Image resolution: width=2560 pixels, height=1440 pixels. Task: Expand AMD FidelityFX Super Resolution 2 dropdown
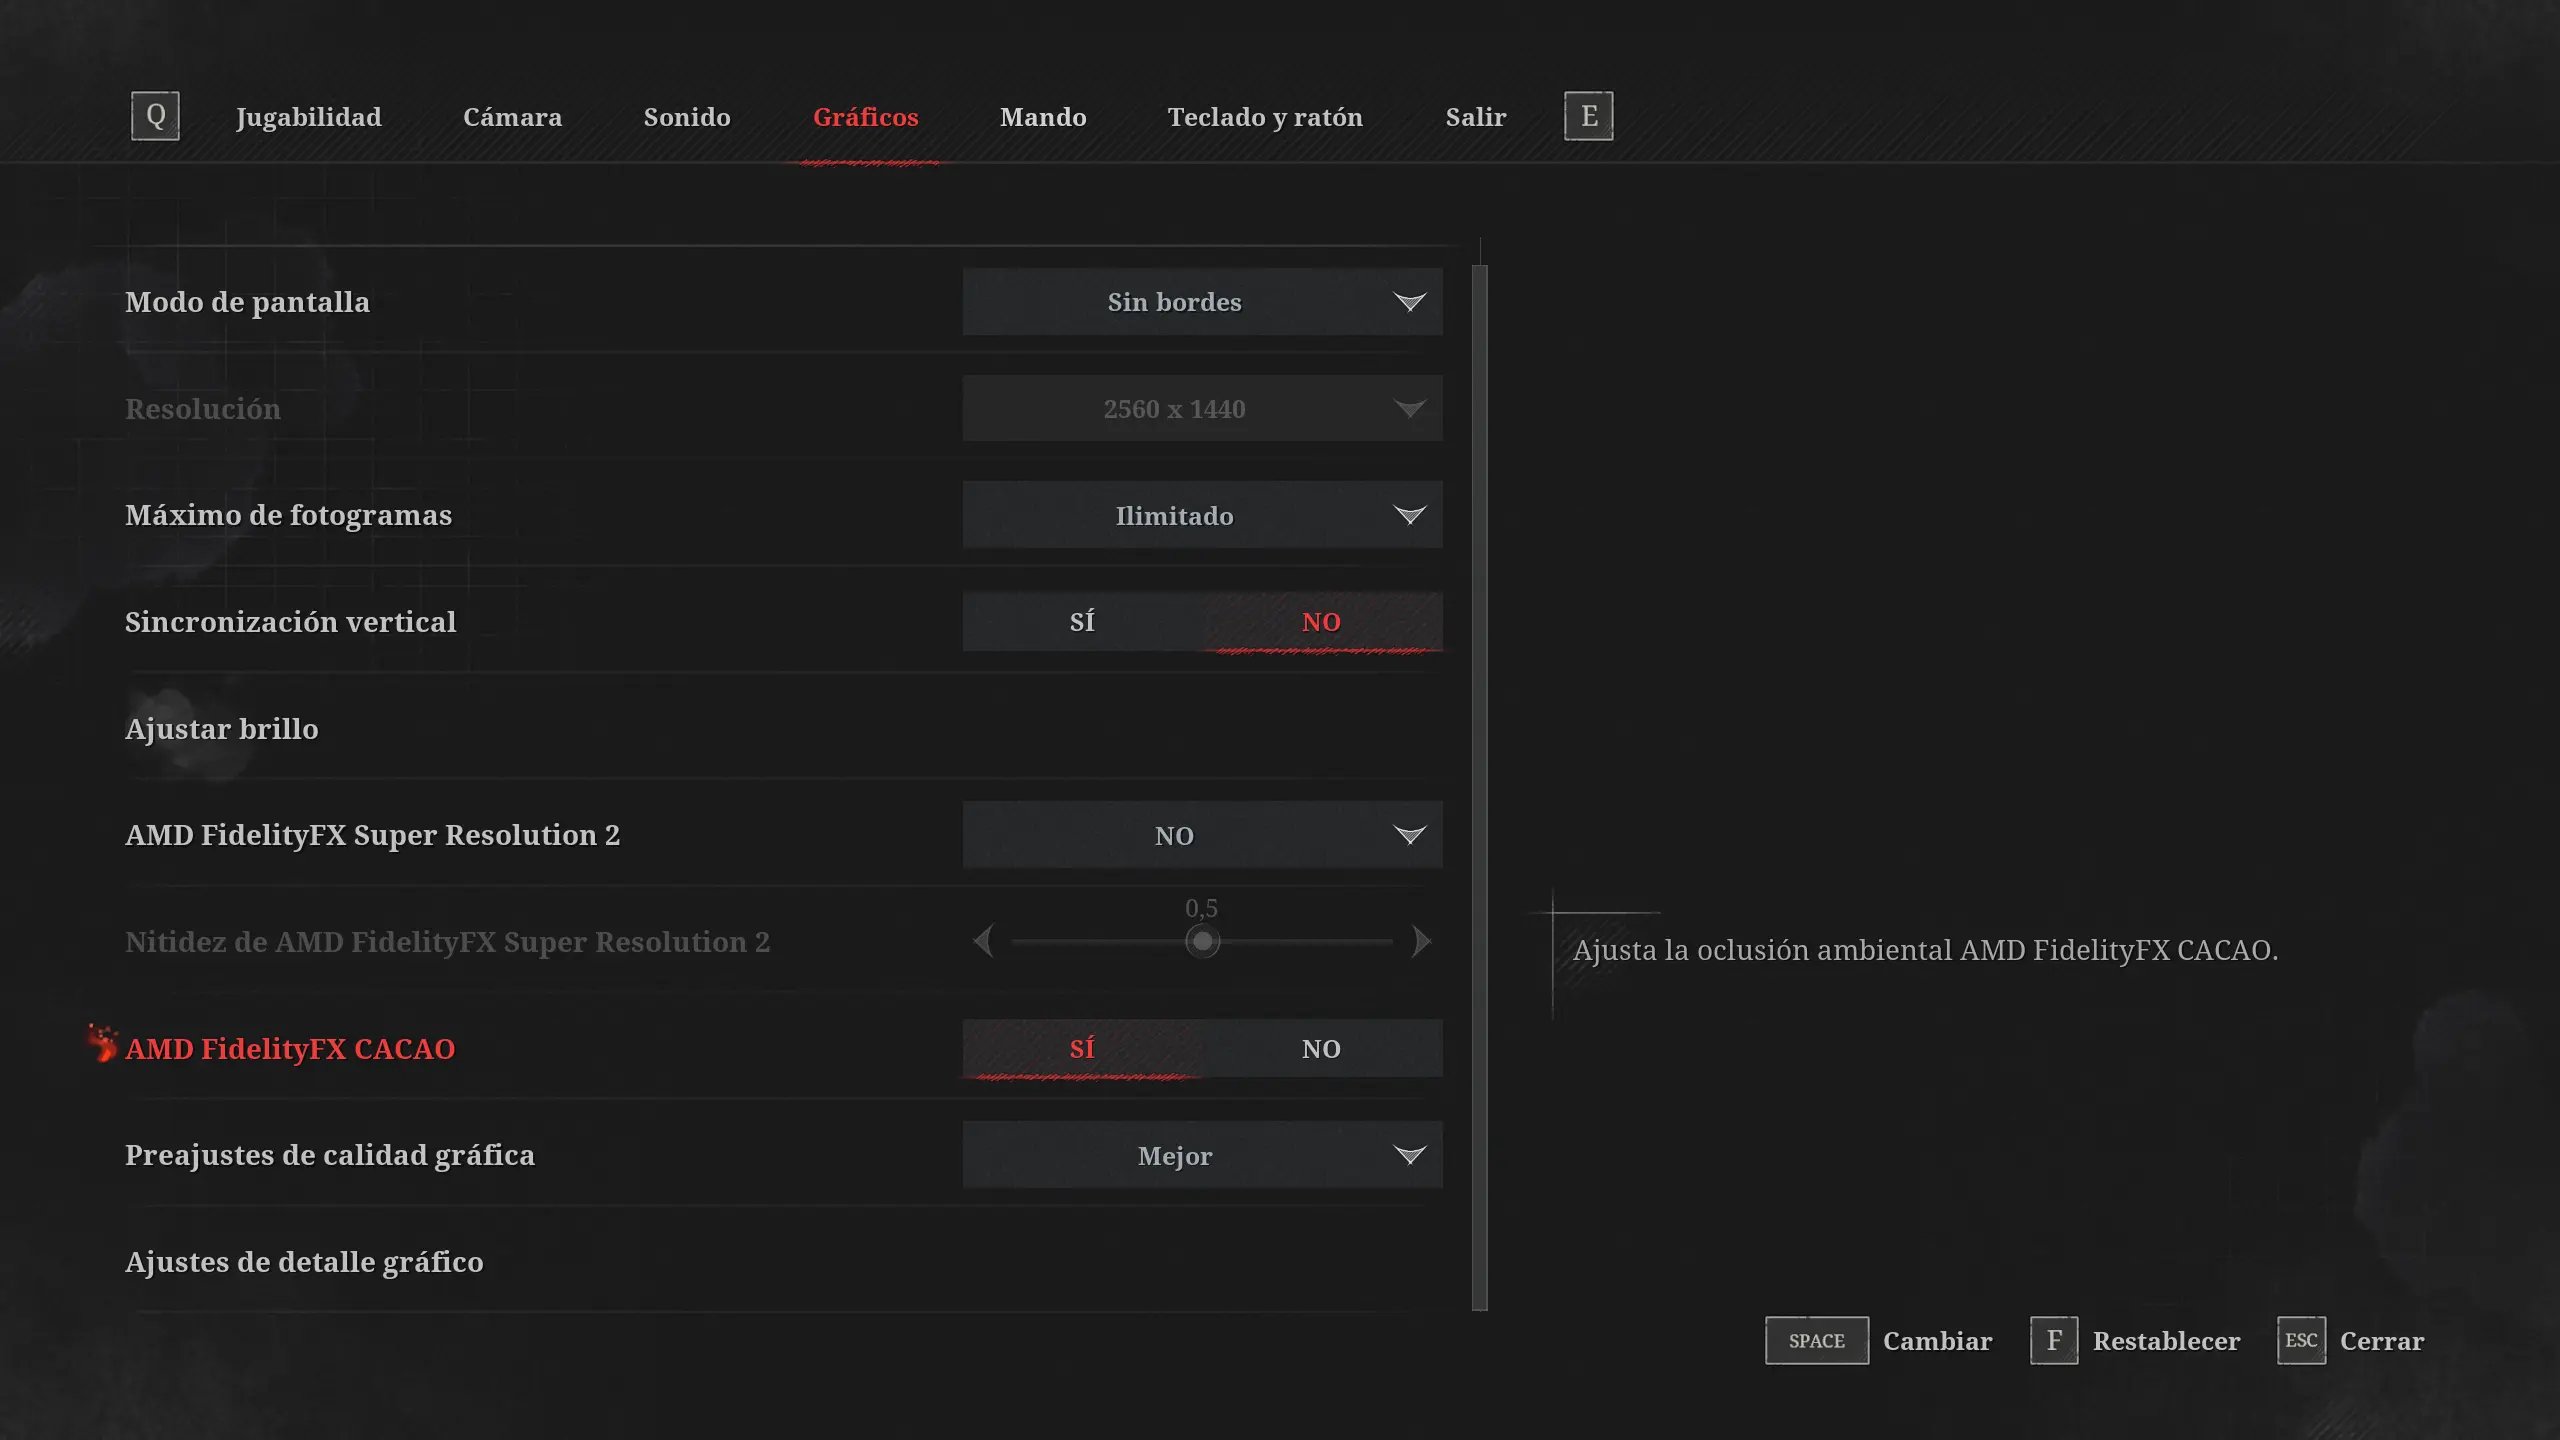pos(1202,835)
